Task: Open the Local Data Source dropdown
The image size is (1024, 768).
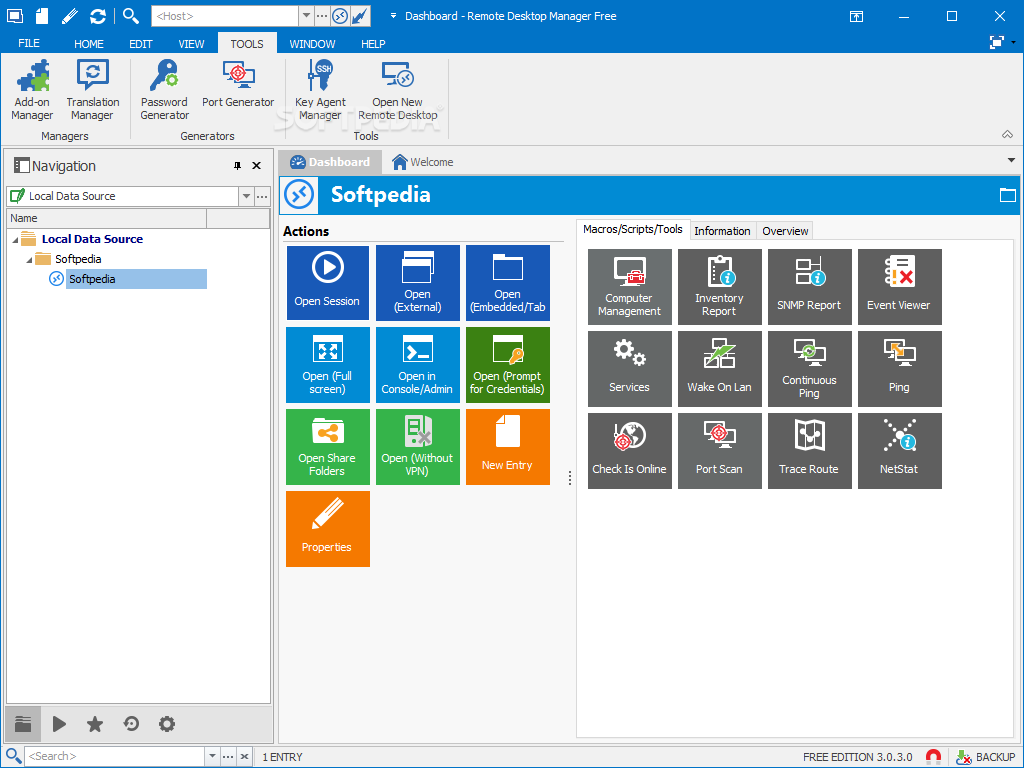Action: tap(246, 196)
